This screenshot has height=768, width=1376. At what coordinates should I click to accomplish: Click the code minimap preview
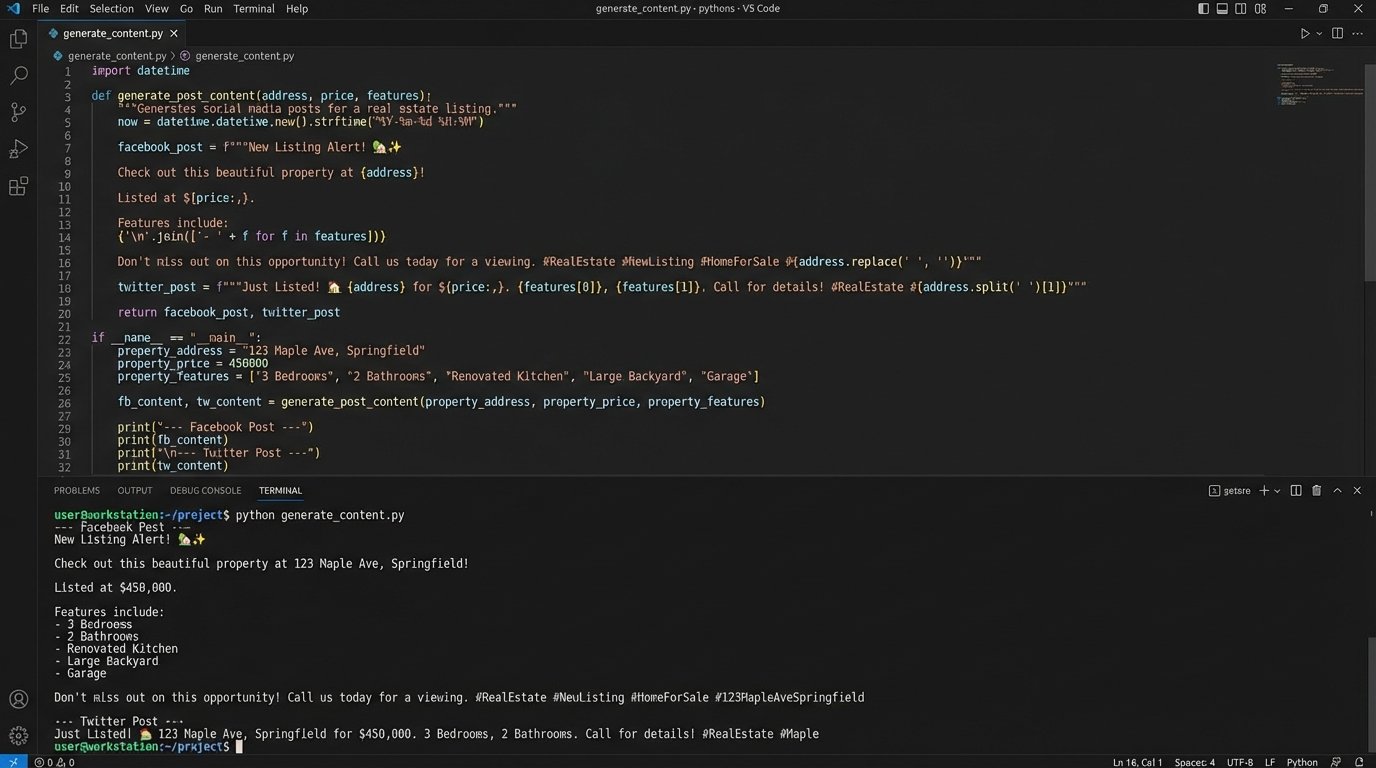(1319, 85)
